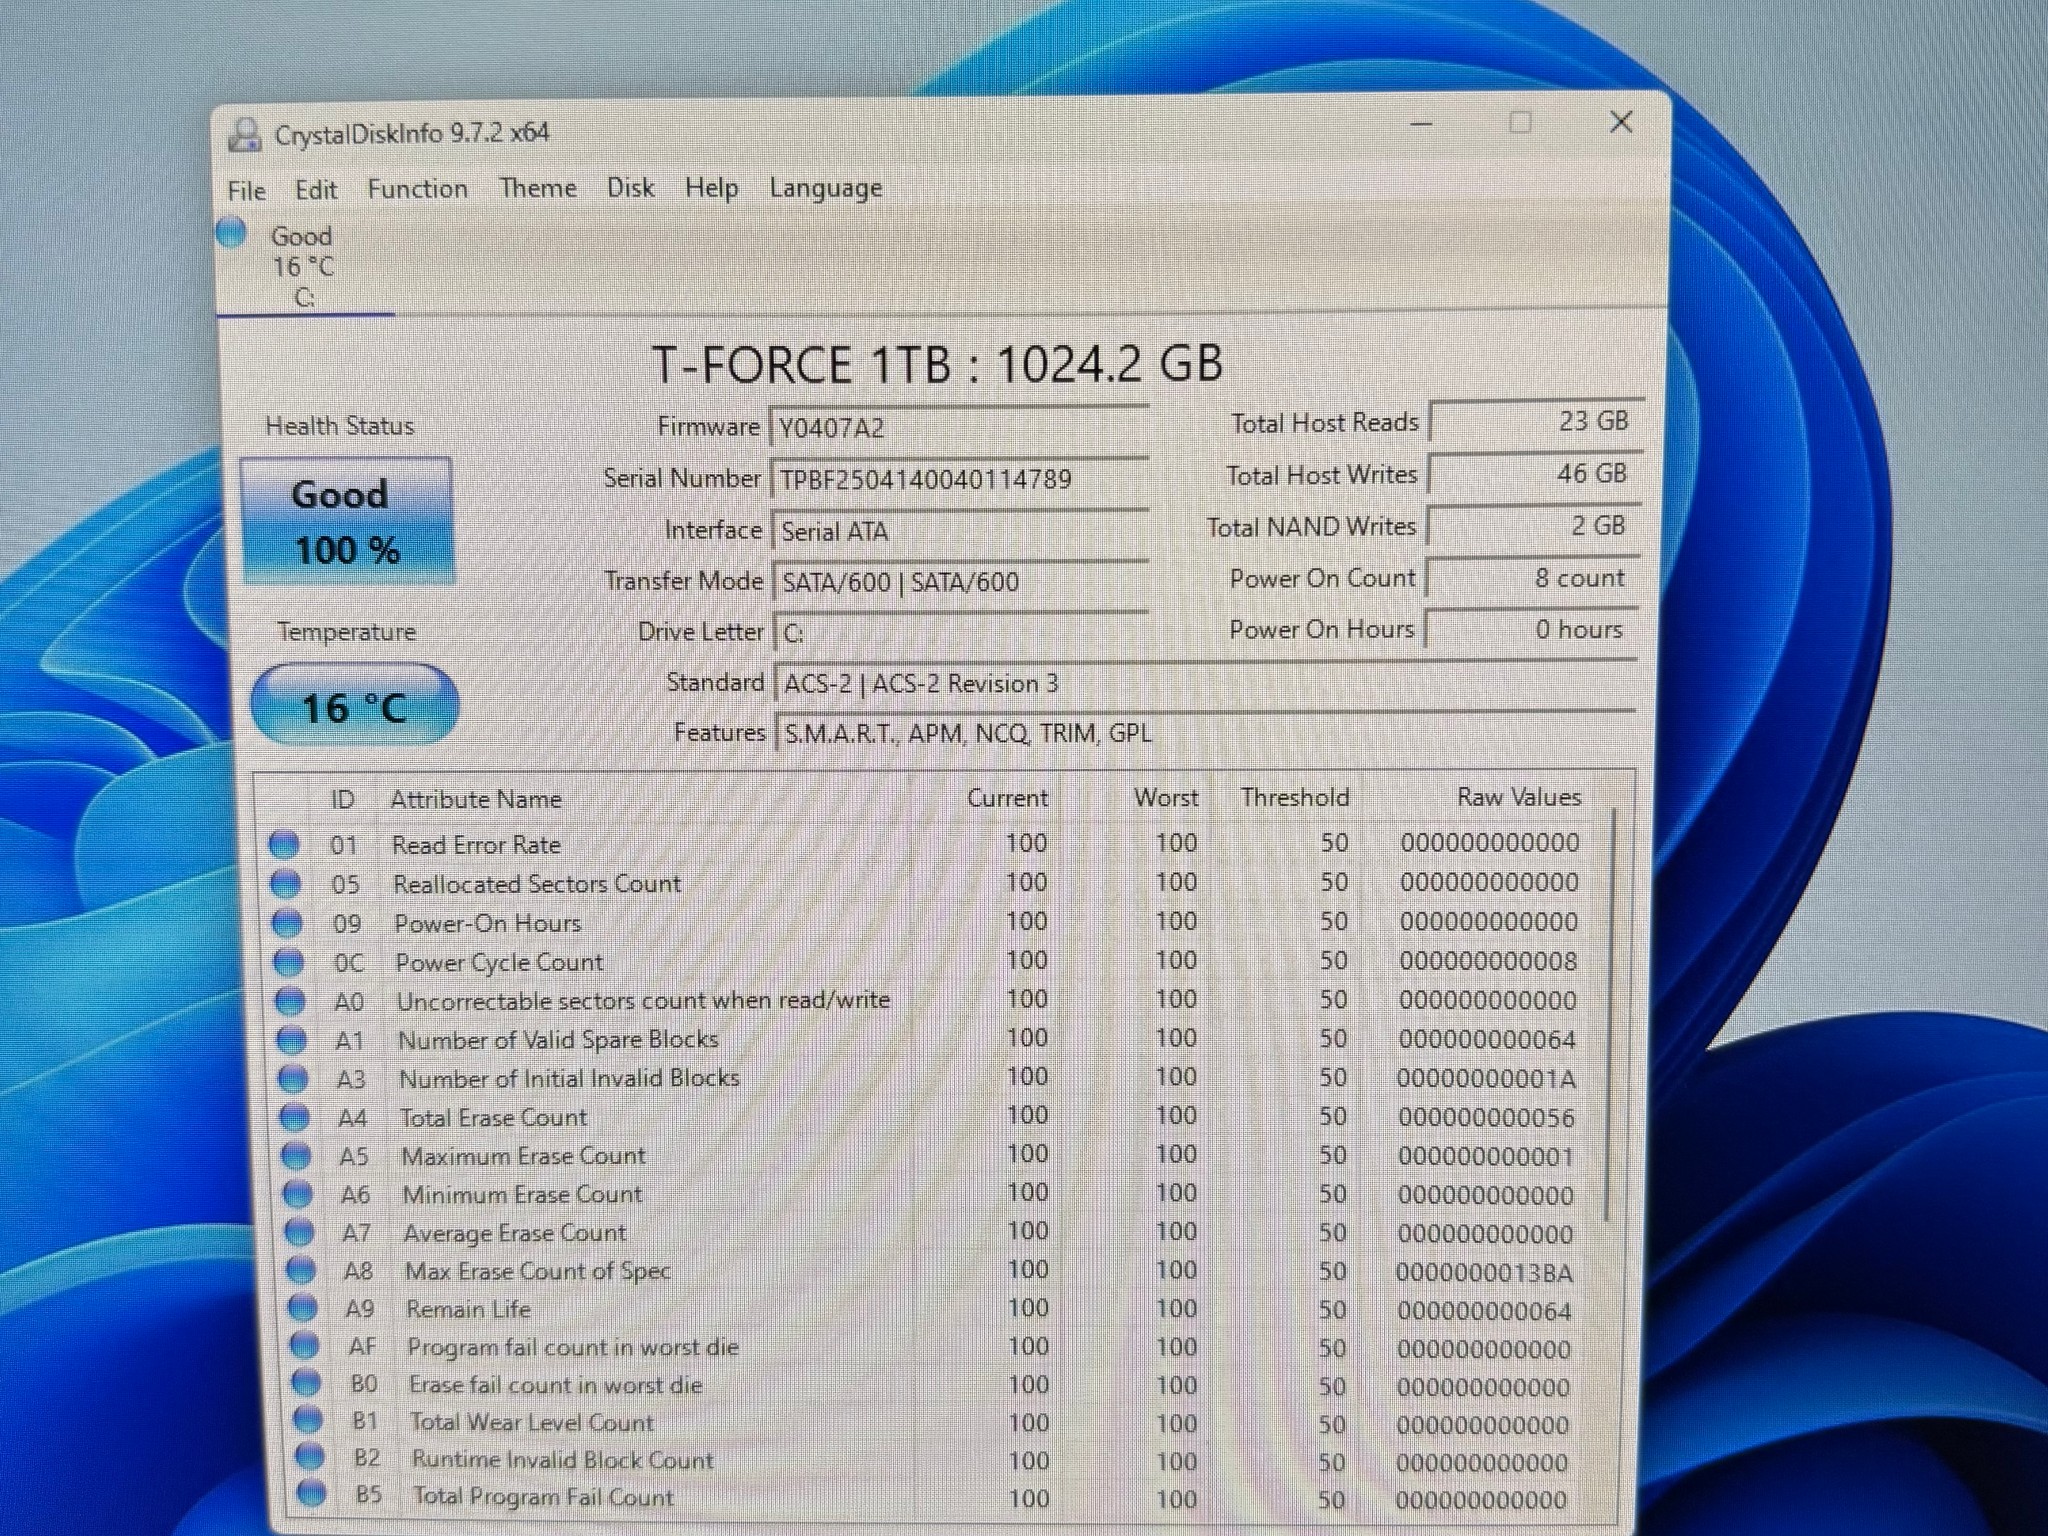Click the Features S.M.A.R.T. field
Viewport: 2048px width, 1536px height.
[x=1206, y=733]
